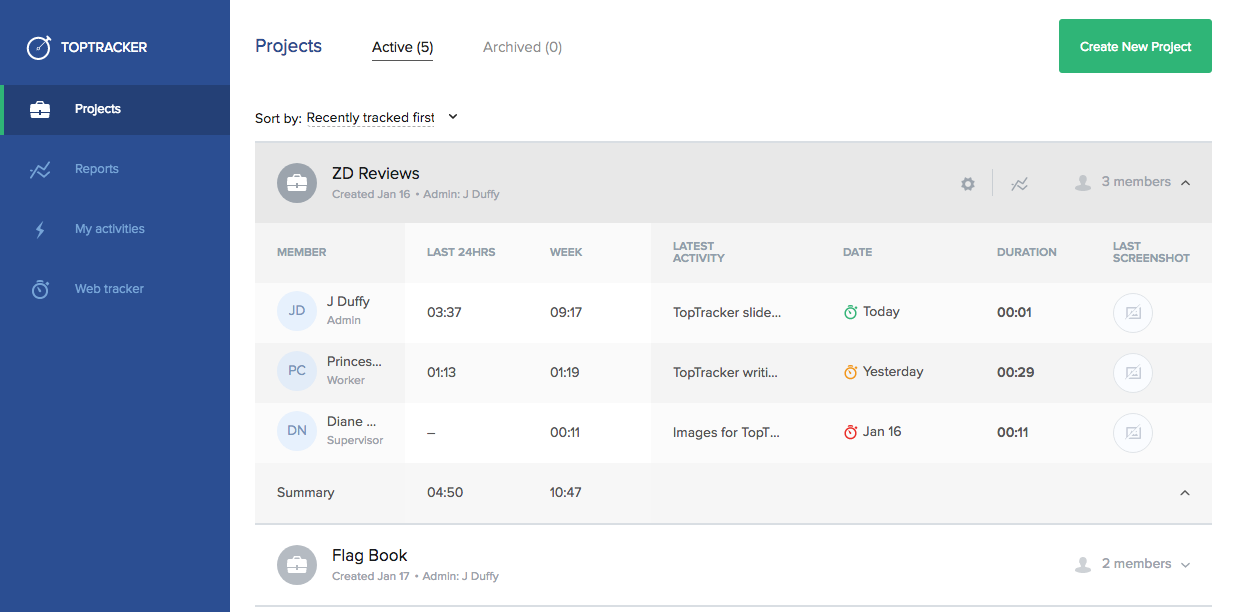1236x612 pixels.
Task: Open Reports in the sidebar
Action: pyautogui.click(x=96, y=169)
